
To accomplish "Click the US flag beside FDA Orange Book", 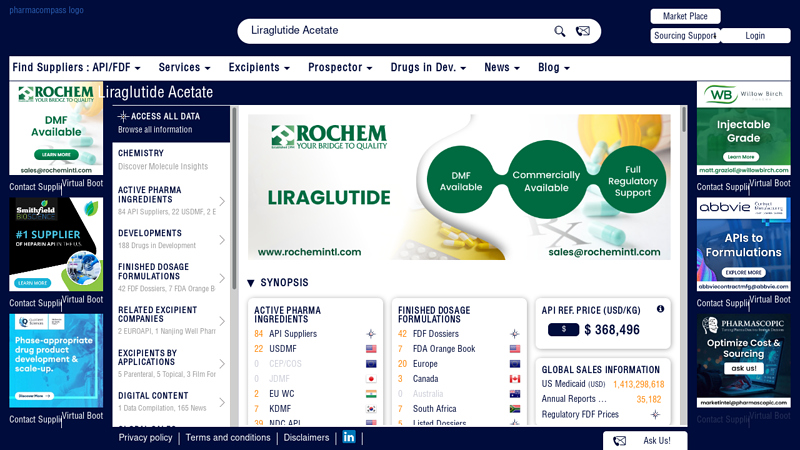I will (515, 349).
